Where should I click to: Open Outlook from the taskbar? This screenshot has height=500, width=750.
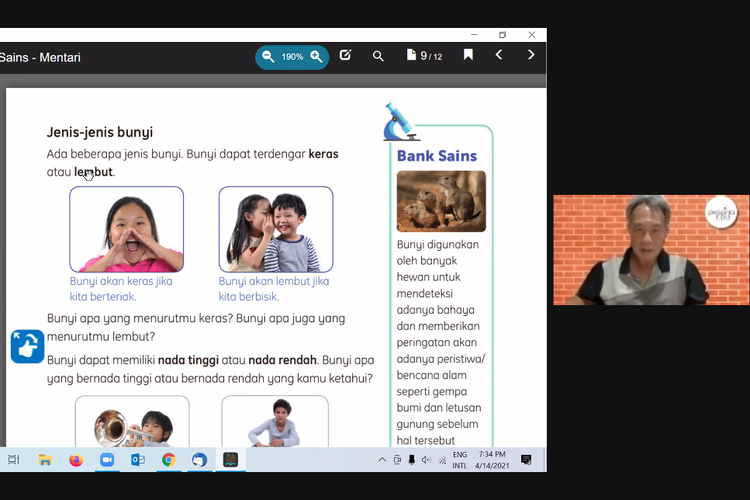[138, 460]
